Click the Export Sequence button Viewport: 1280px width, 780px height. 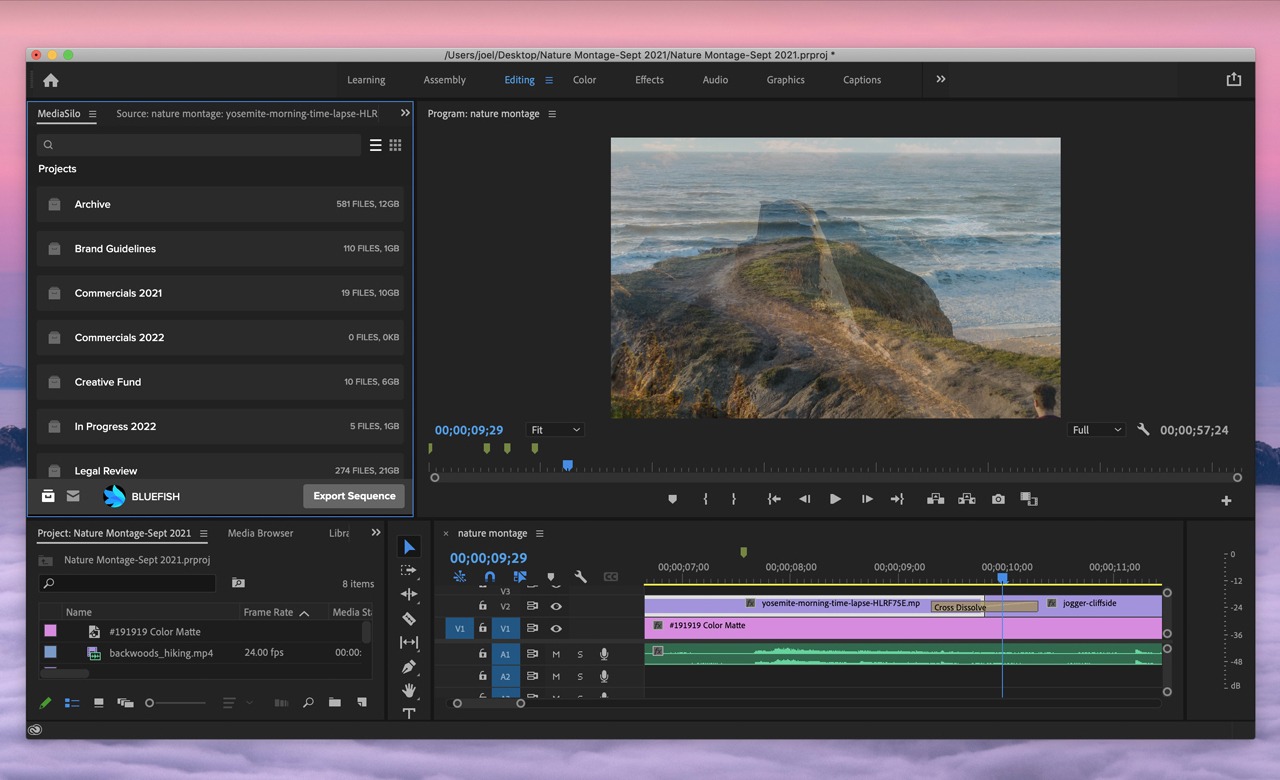tap(354, 496)
